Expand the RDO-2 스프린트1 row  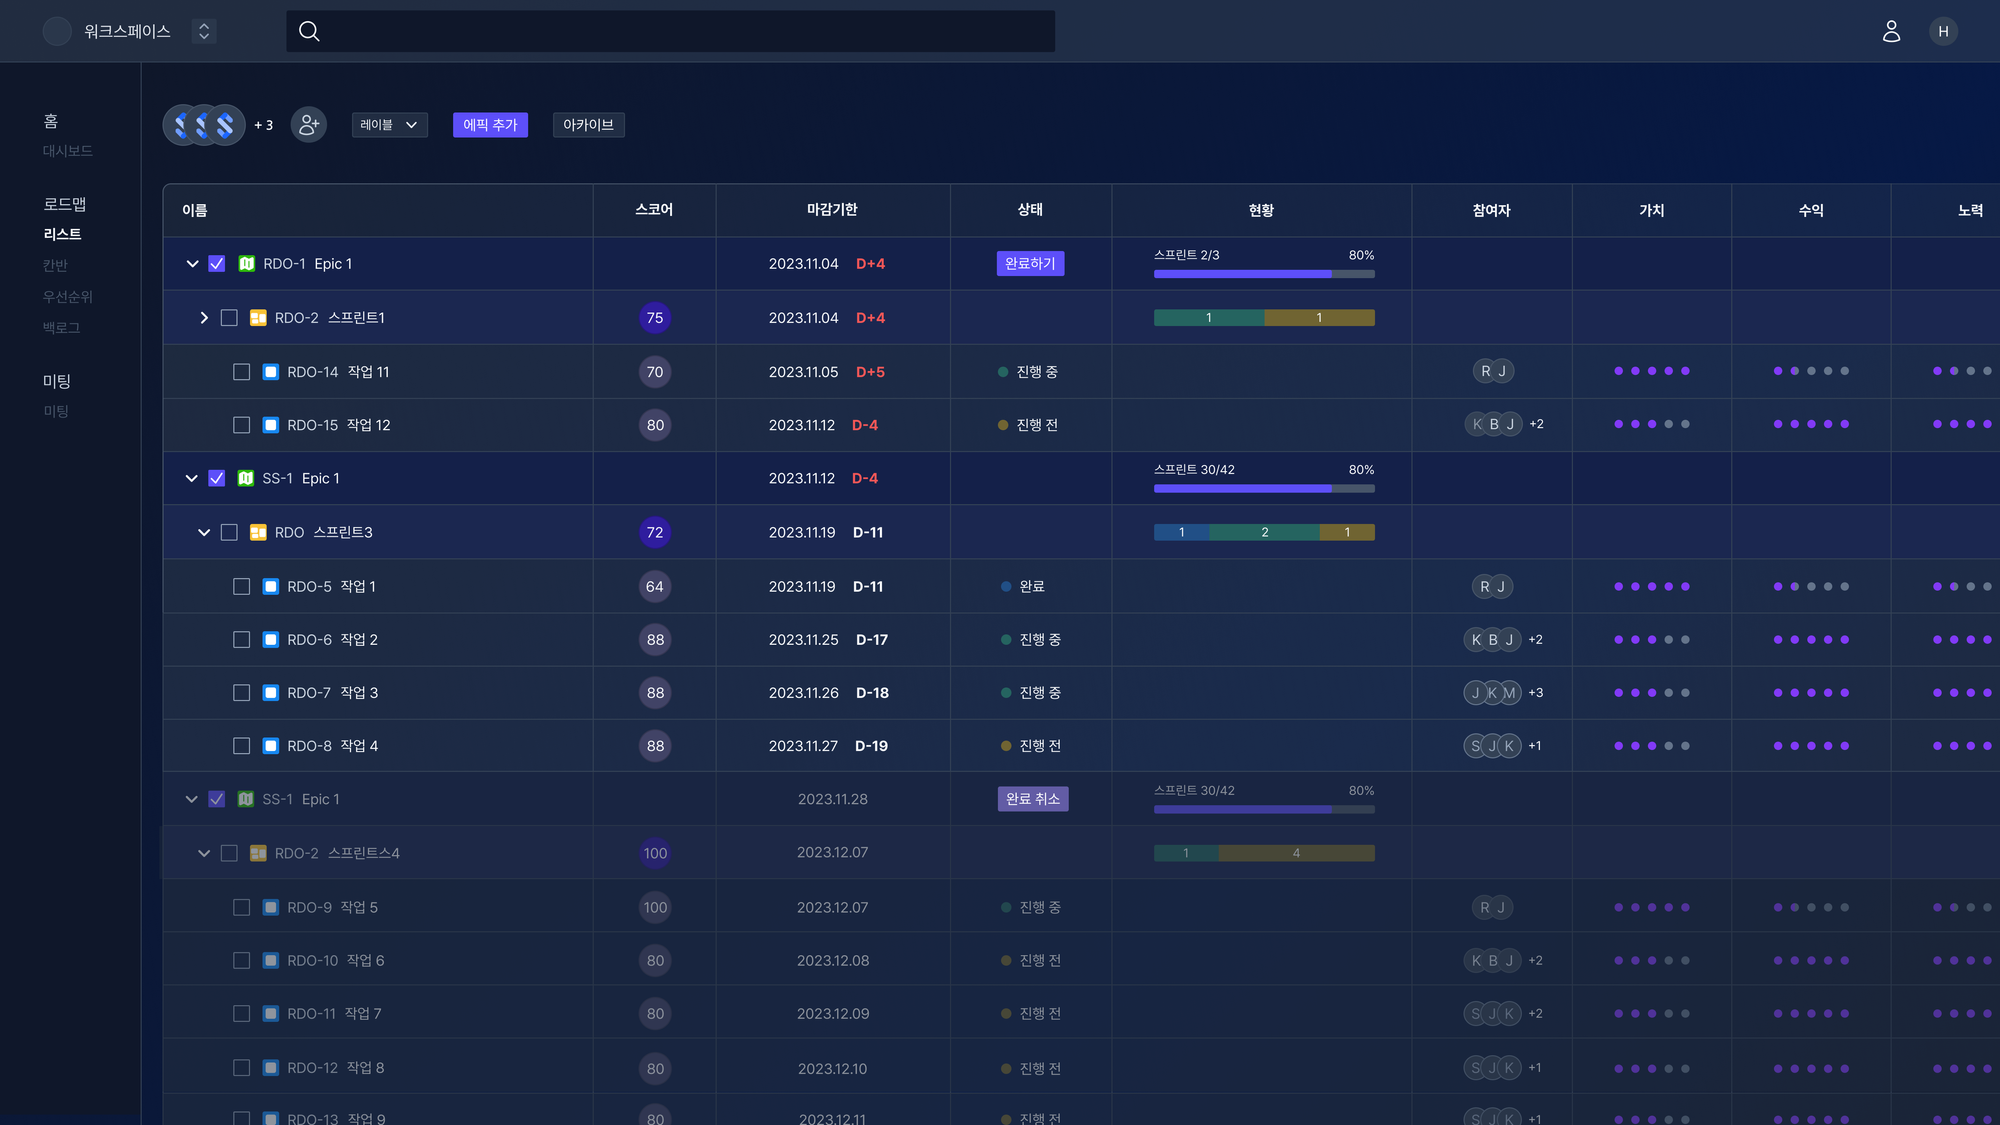click(204, 318)
